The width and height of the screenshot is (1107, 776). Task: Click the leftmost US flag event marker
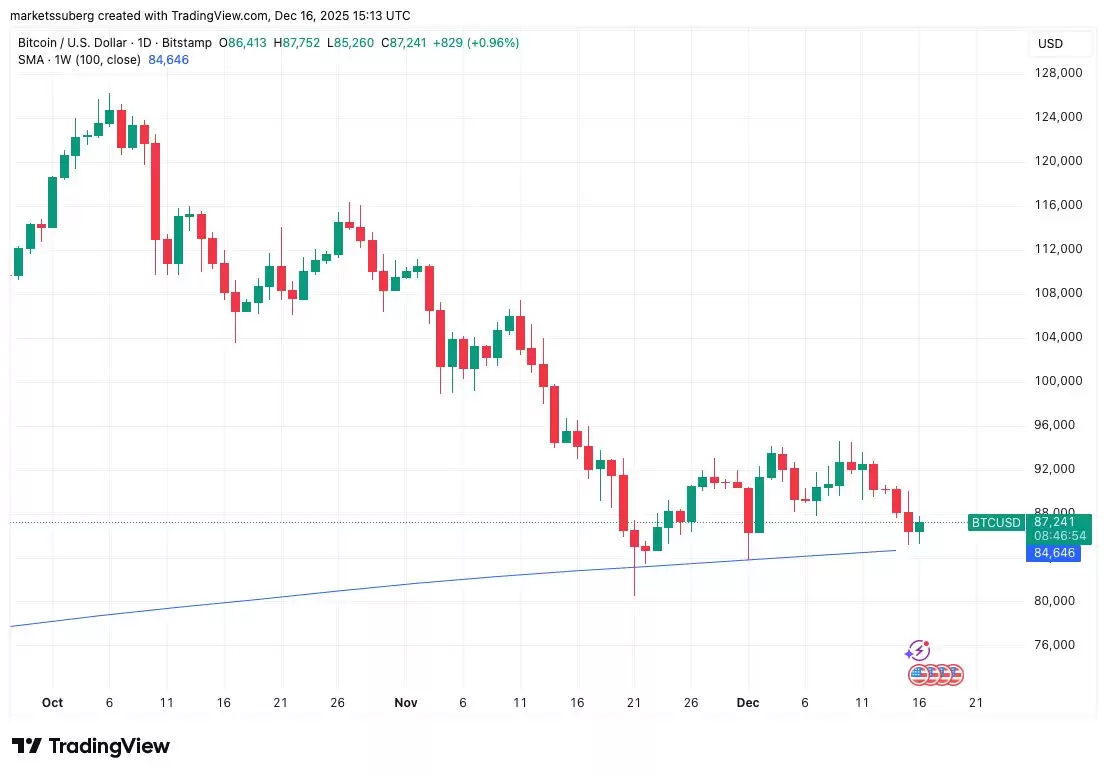918,674
